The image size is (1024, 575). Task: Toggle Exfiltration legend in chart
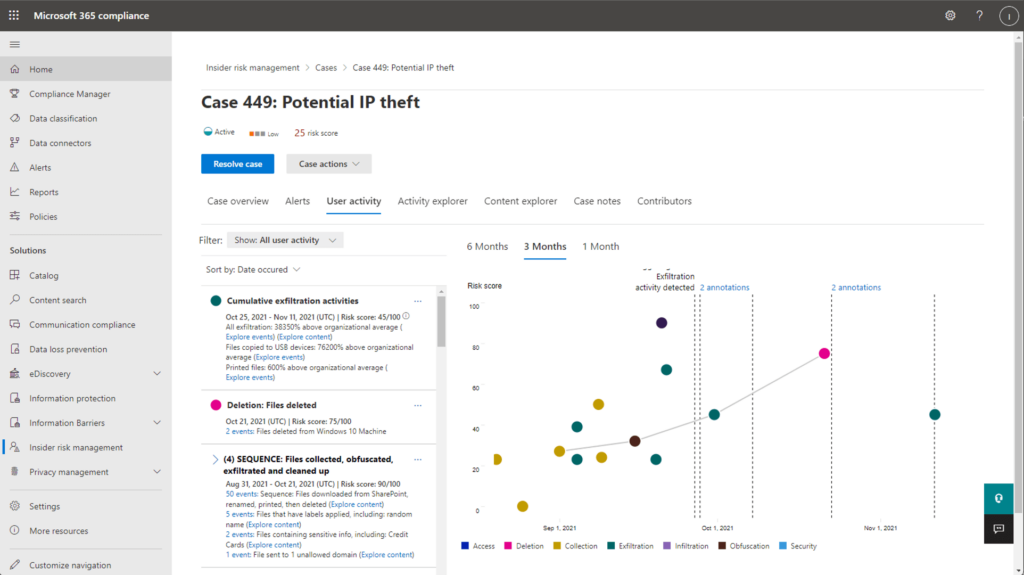click(630, 546)
